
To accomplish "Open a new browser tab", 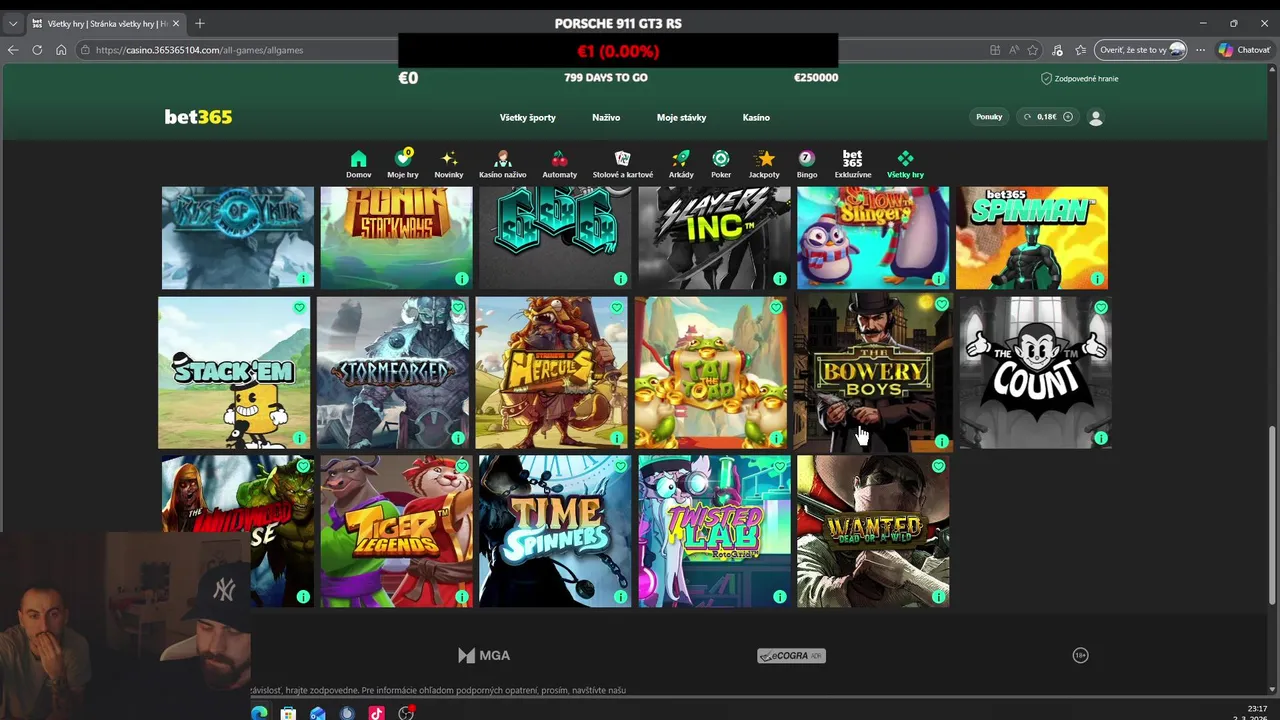I will (199, 23).
